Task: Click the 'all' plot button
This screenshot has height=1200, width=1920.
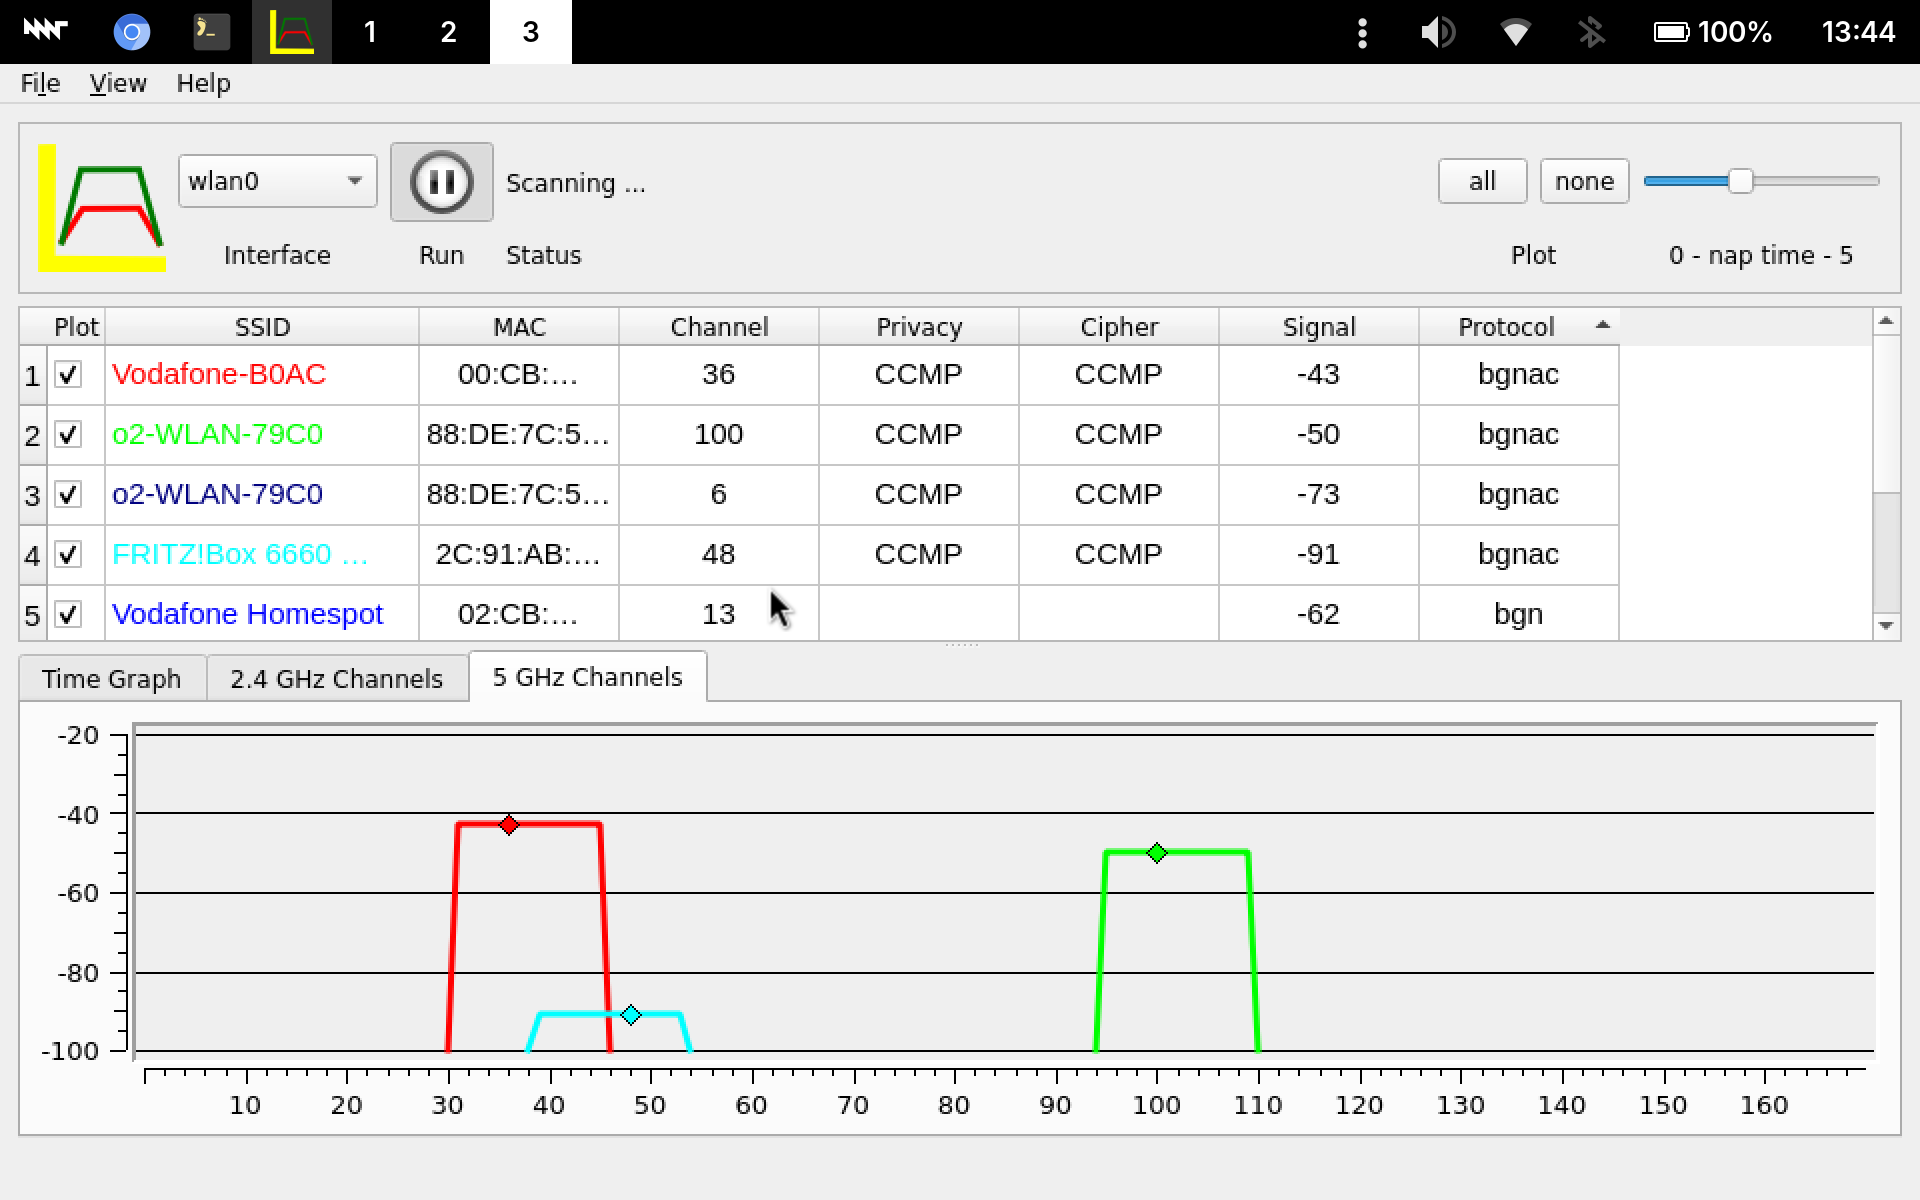Action: pyautogui.click(x=1482, y=181)
